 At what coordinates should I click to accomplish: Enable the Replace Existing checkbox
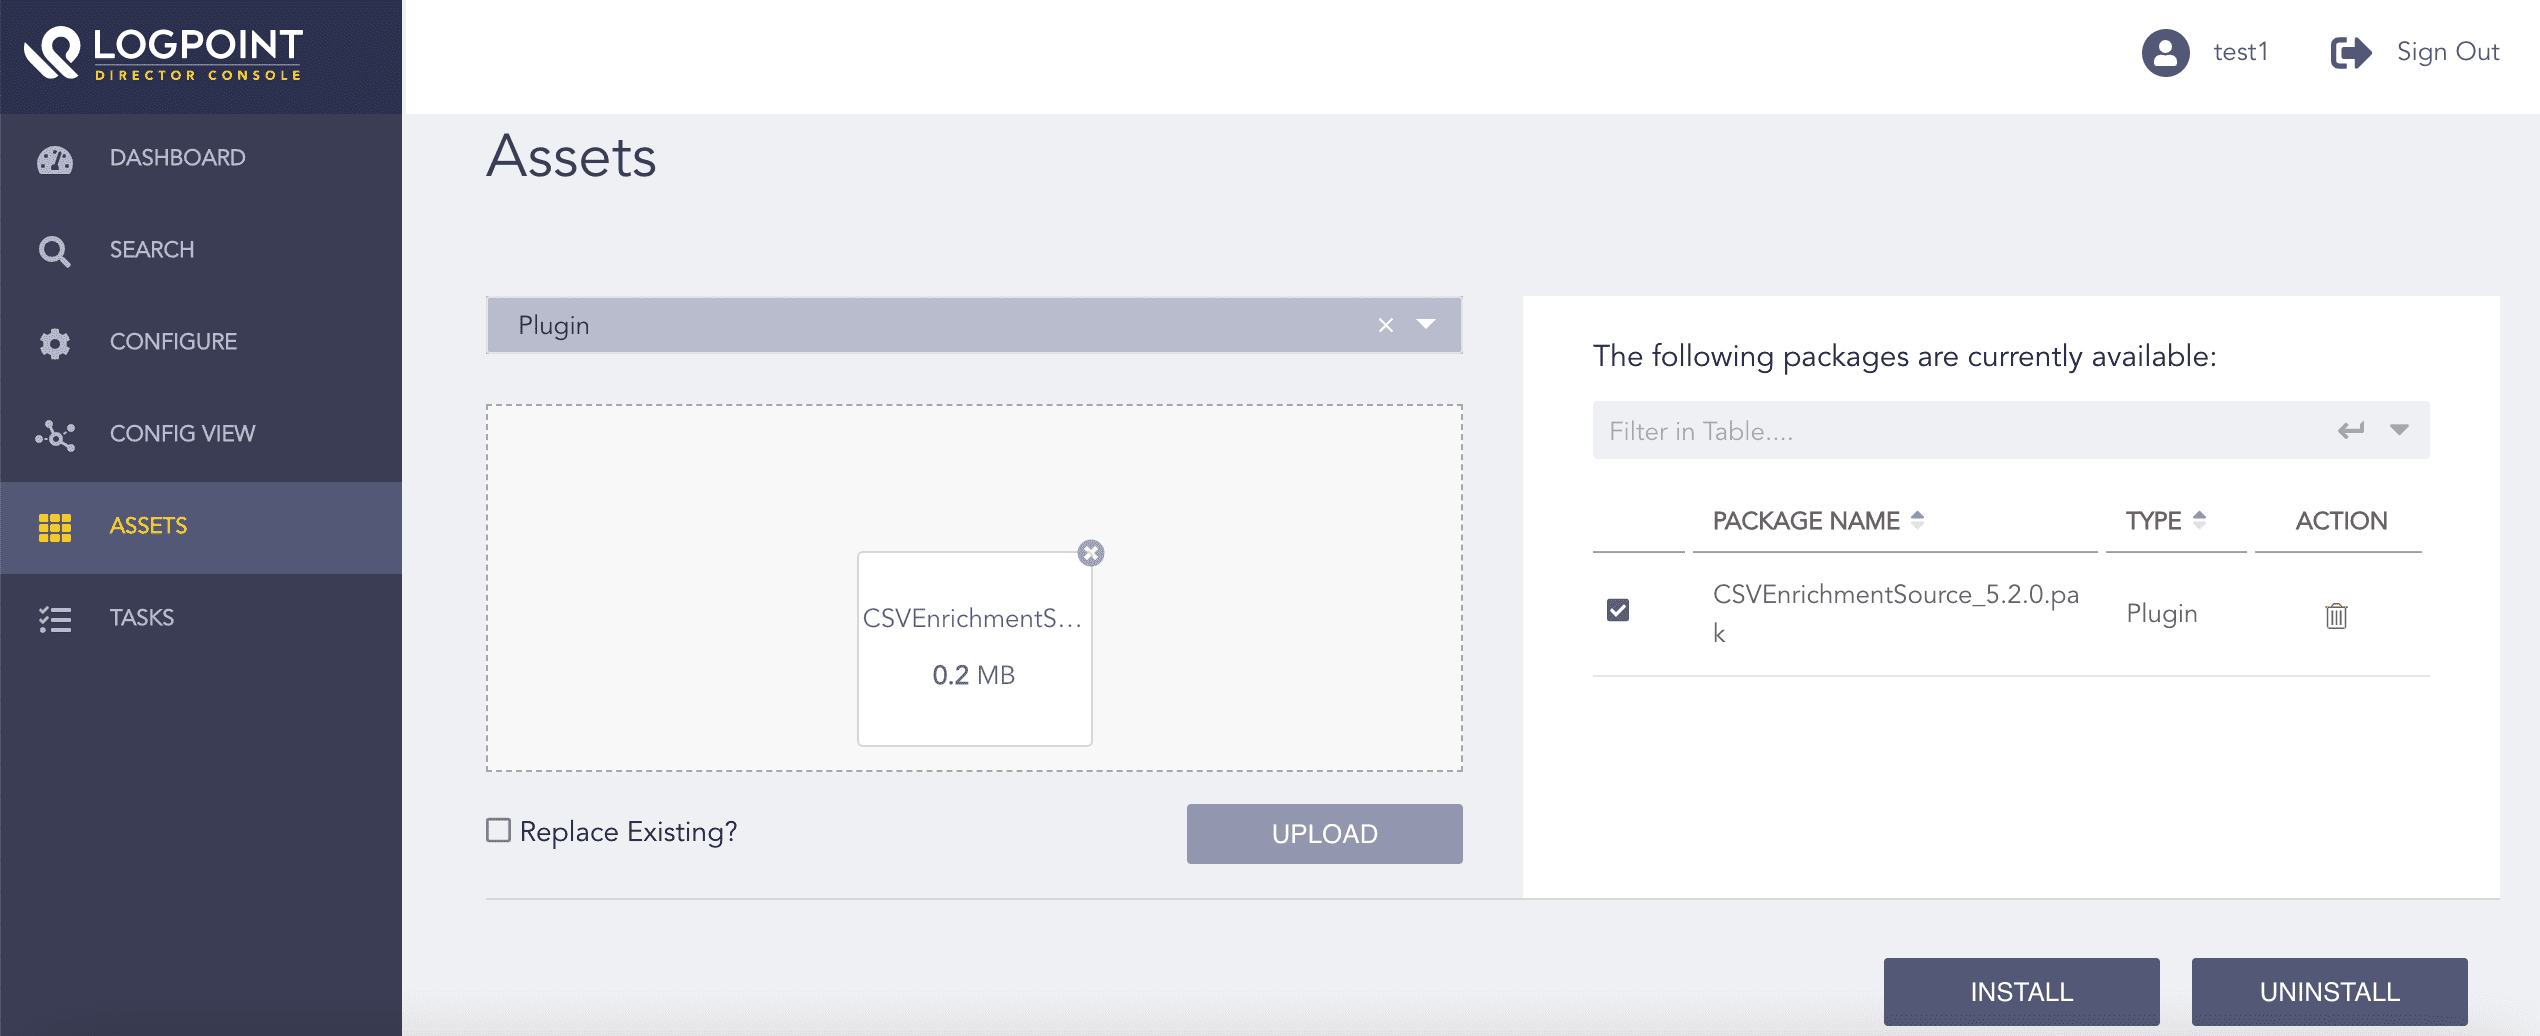pyautogui.click(x=498, y=829)
